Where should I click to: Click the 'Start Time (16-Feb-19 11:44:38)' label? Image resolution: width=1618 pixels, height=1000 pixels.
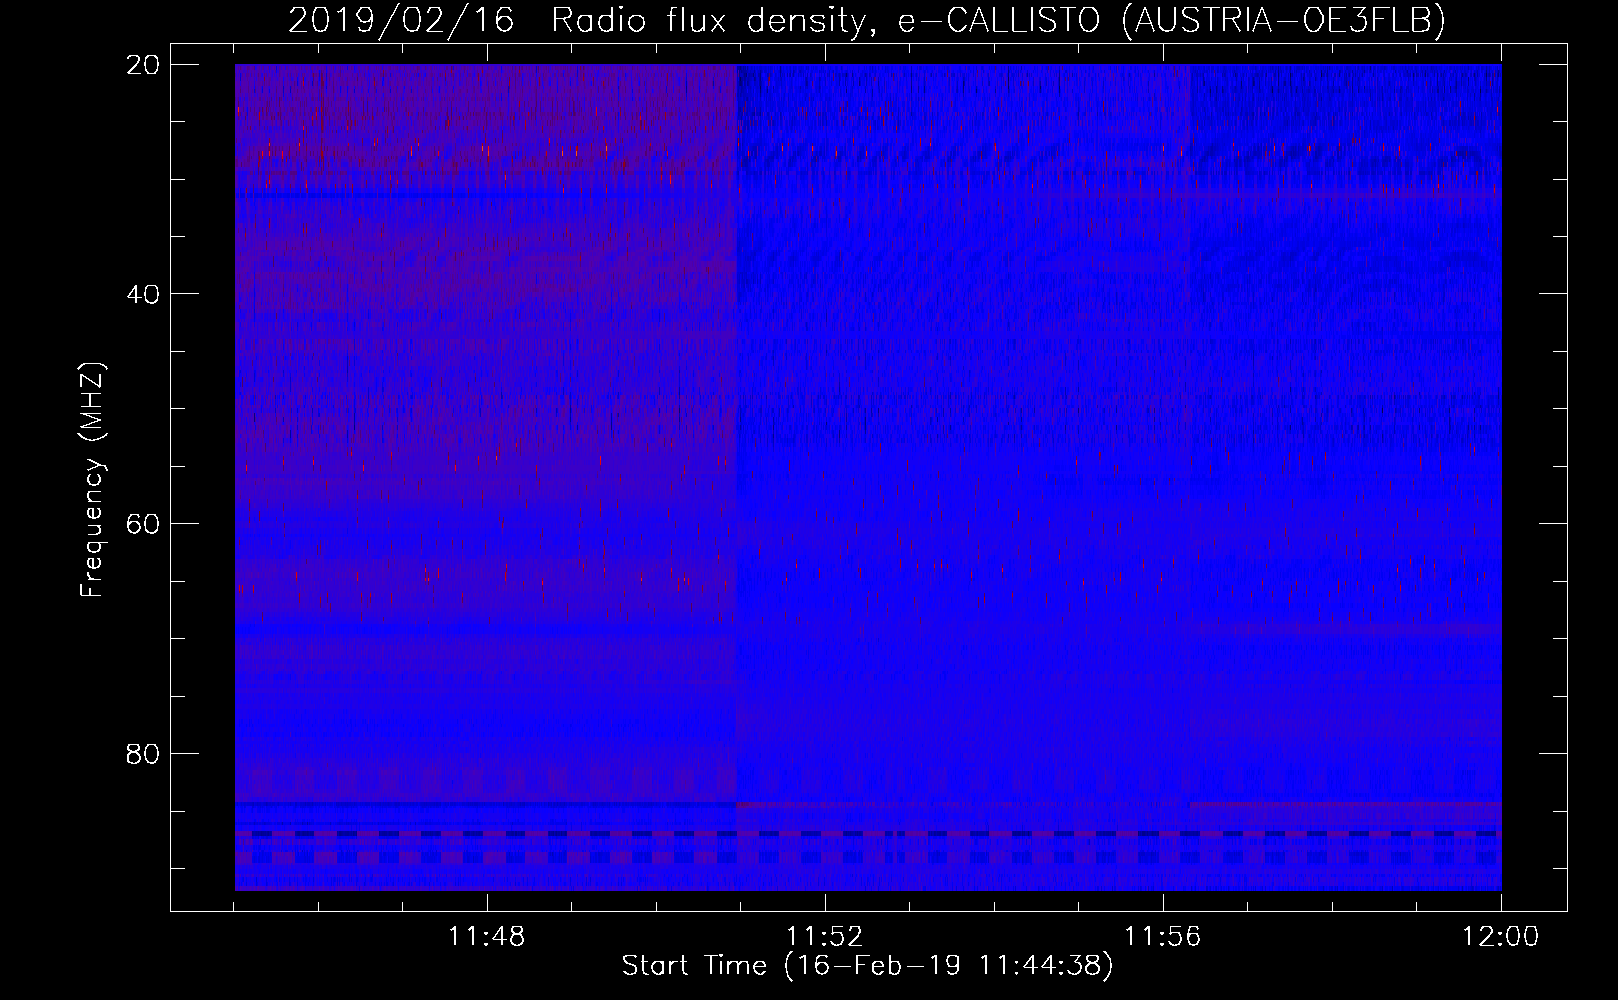click(x=867, y=966)
